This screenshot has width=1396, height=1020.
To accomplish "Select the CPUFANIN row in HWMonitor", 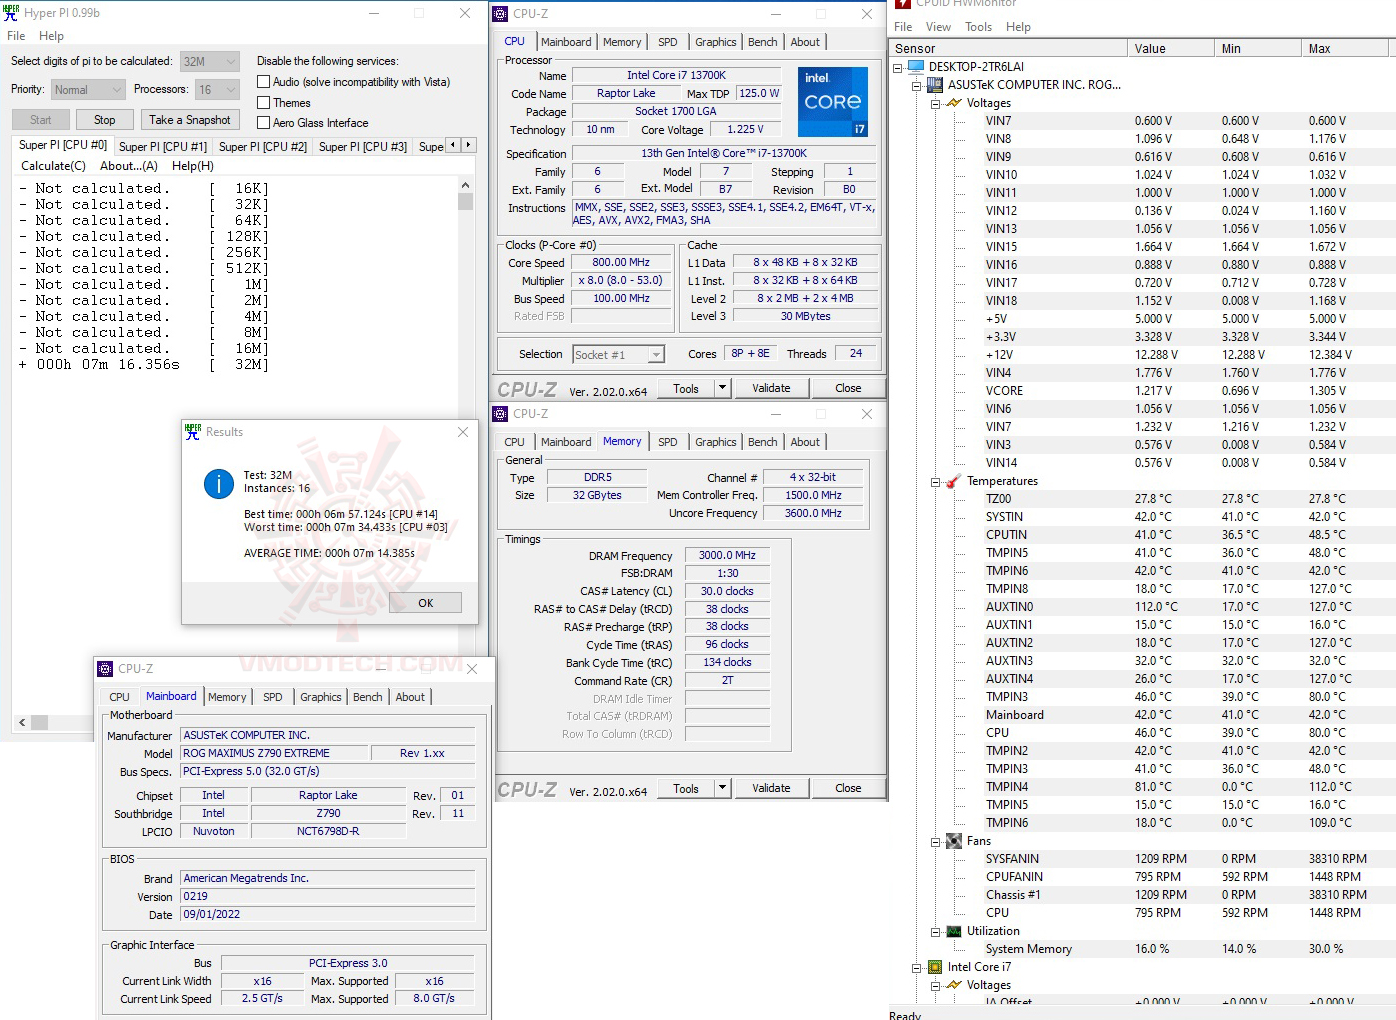I will click(1188, 877).
